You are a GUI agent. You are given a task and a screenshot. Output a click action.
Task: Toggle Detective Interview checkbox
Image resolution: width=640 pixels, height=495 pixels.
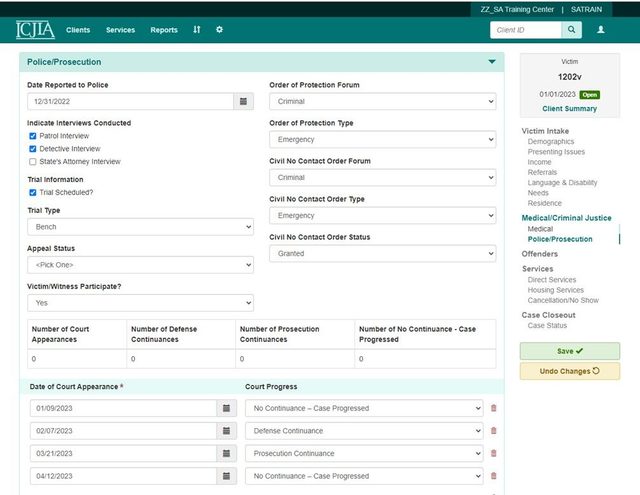[x=33, y=149]
